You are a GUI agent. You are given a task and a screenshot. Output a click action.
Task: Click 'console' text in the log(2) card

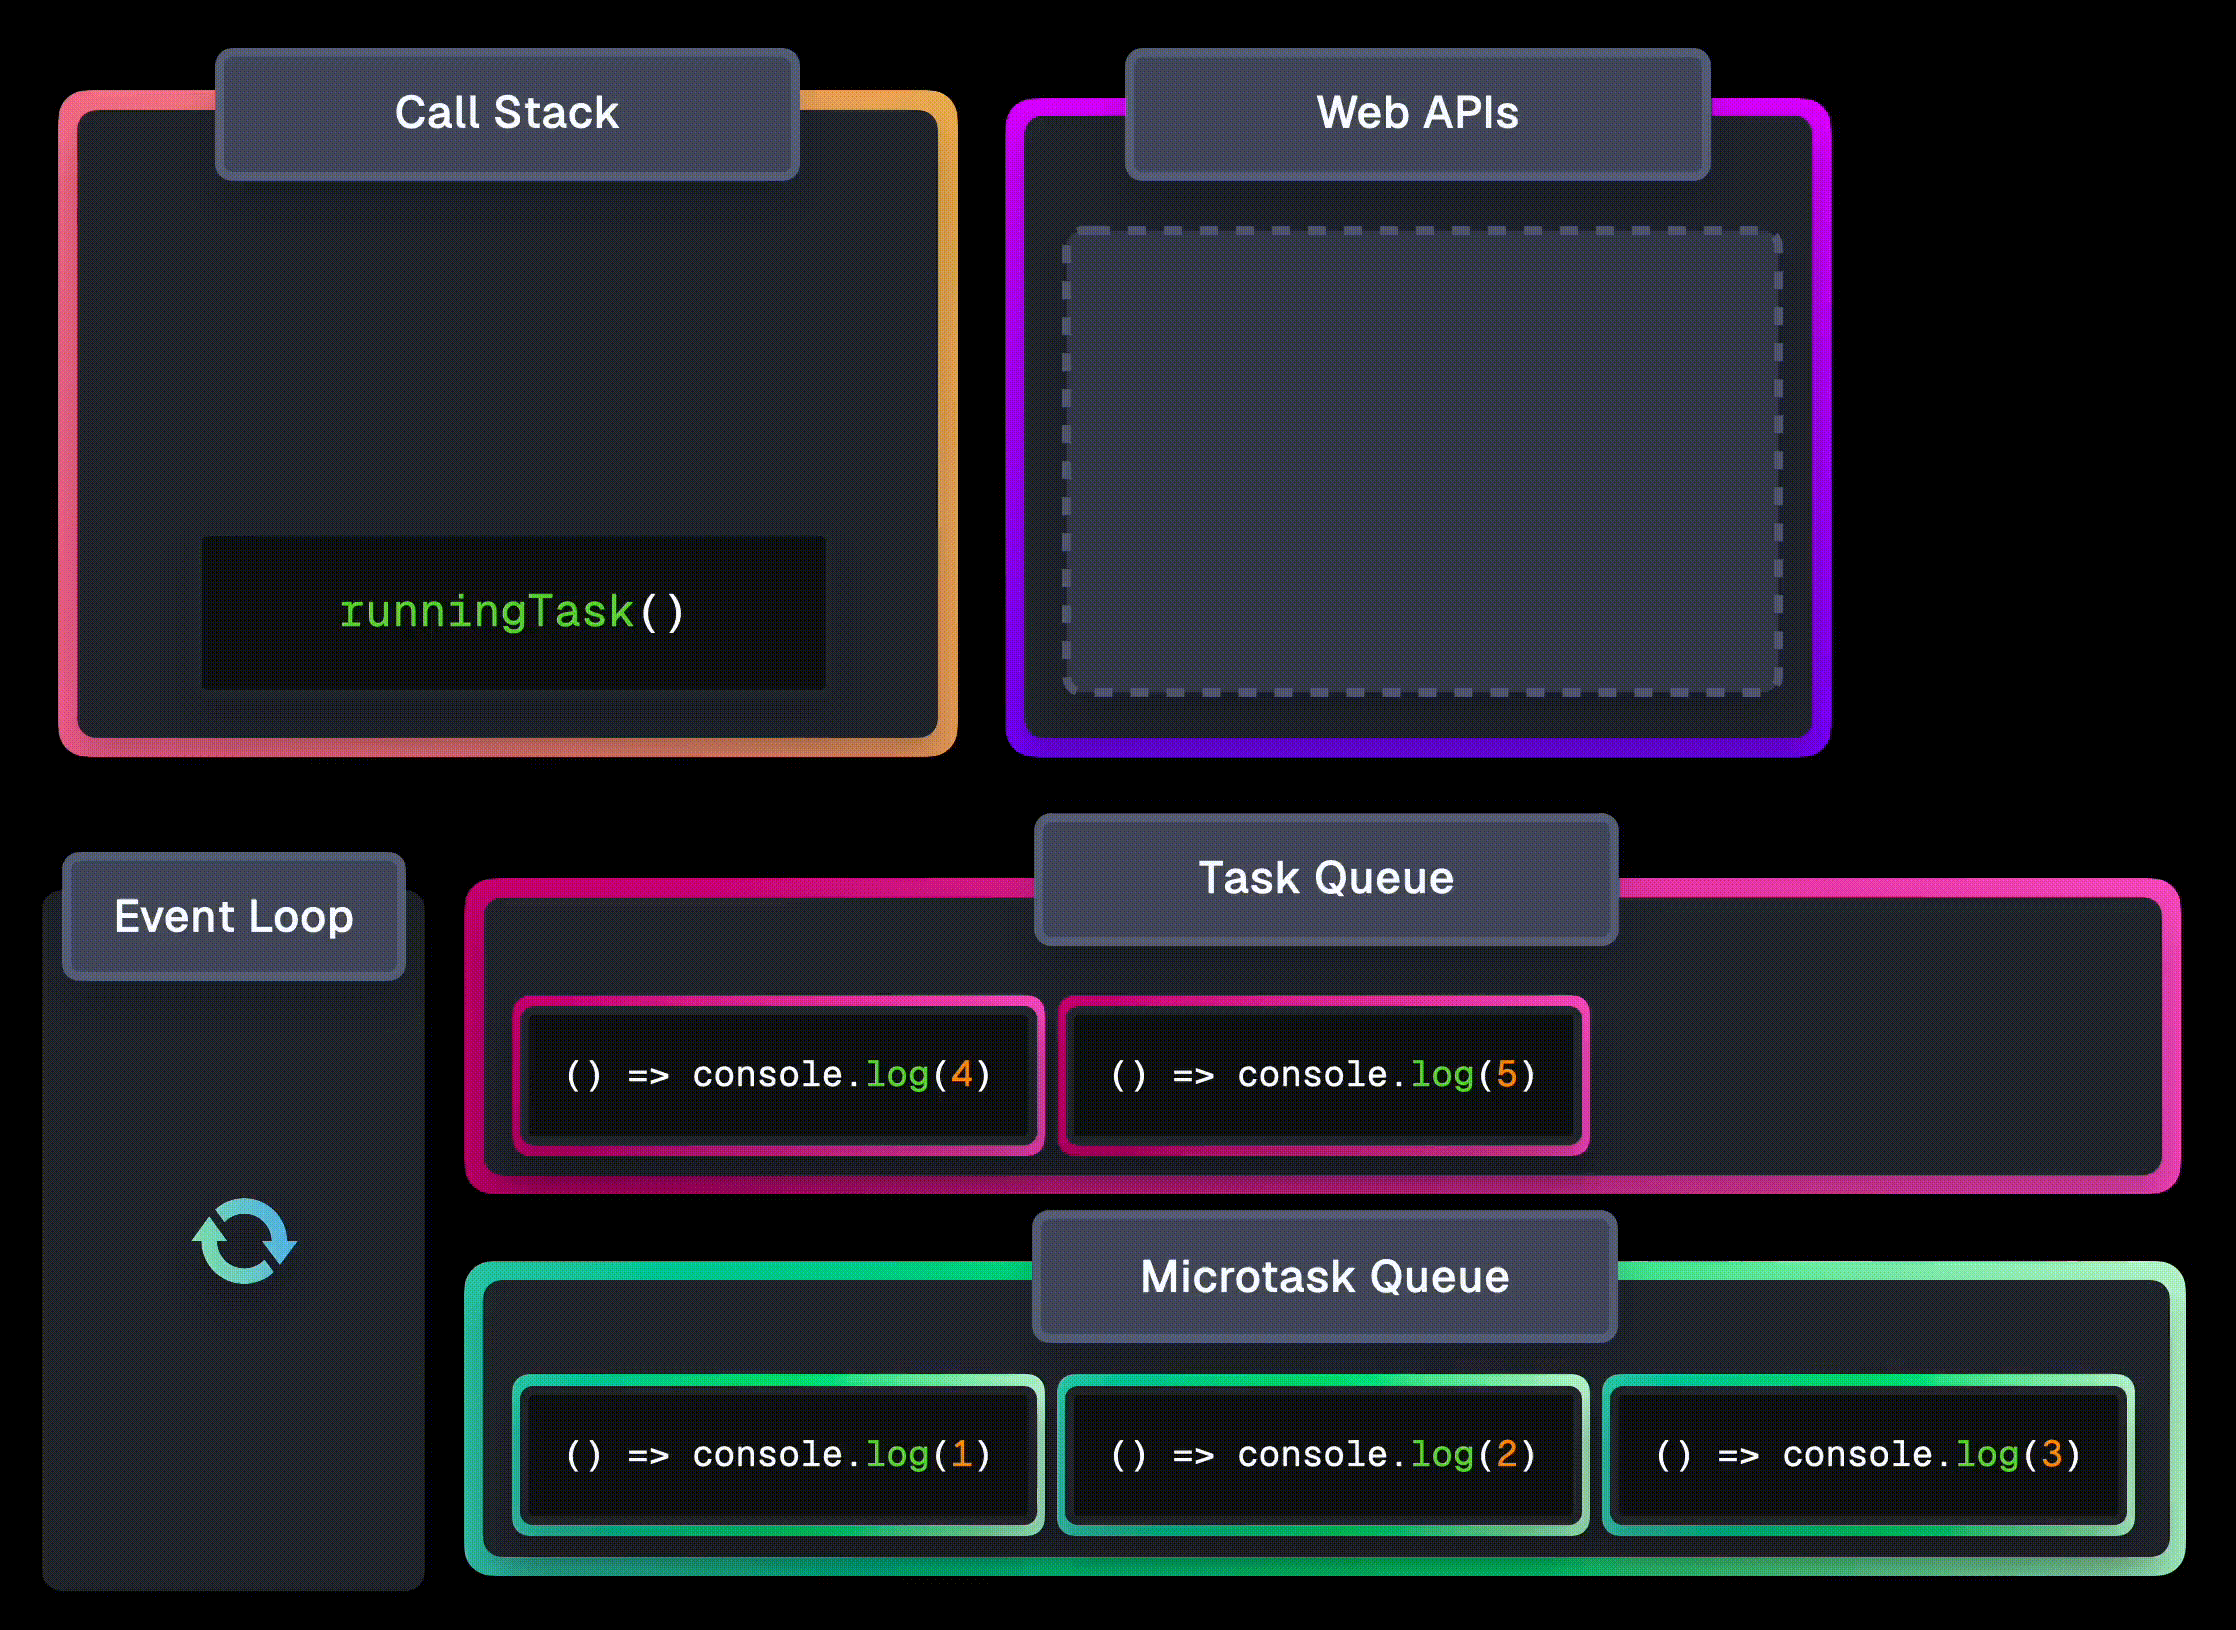point(1312,1455)
